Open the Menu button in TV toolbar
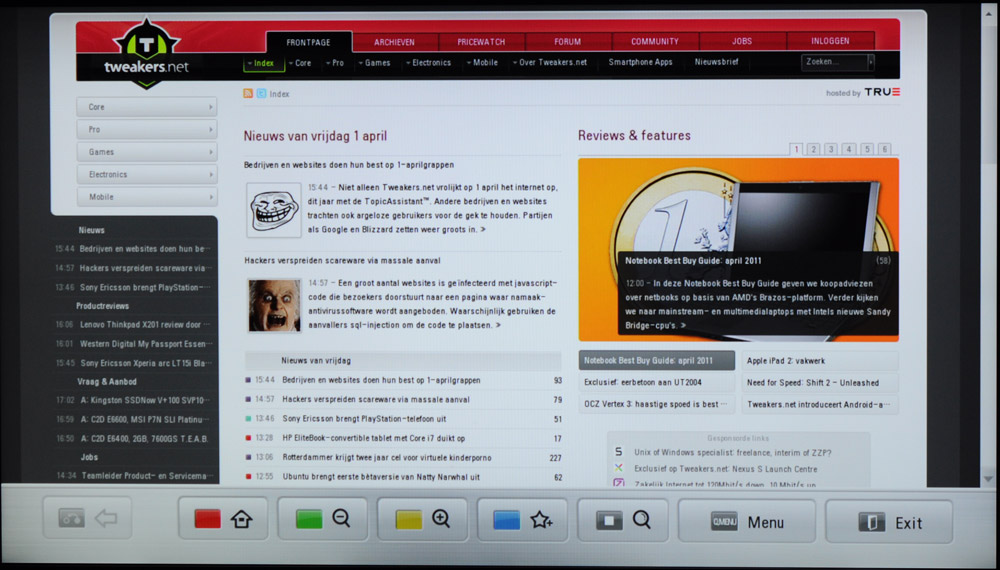The height and width of the screenshot is (570, 1000). 747,522
